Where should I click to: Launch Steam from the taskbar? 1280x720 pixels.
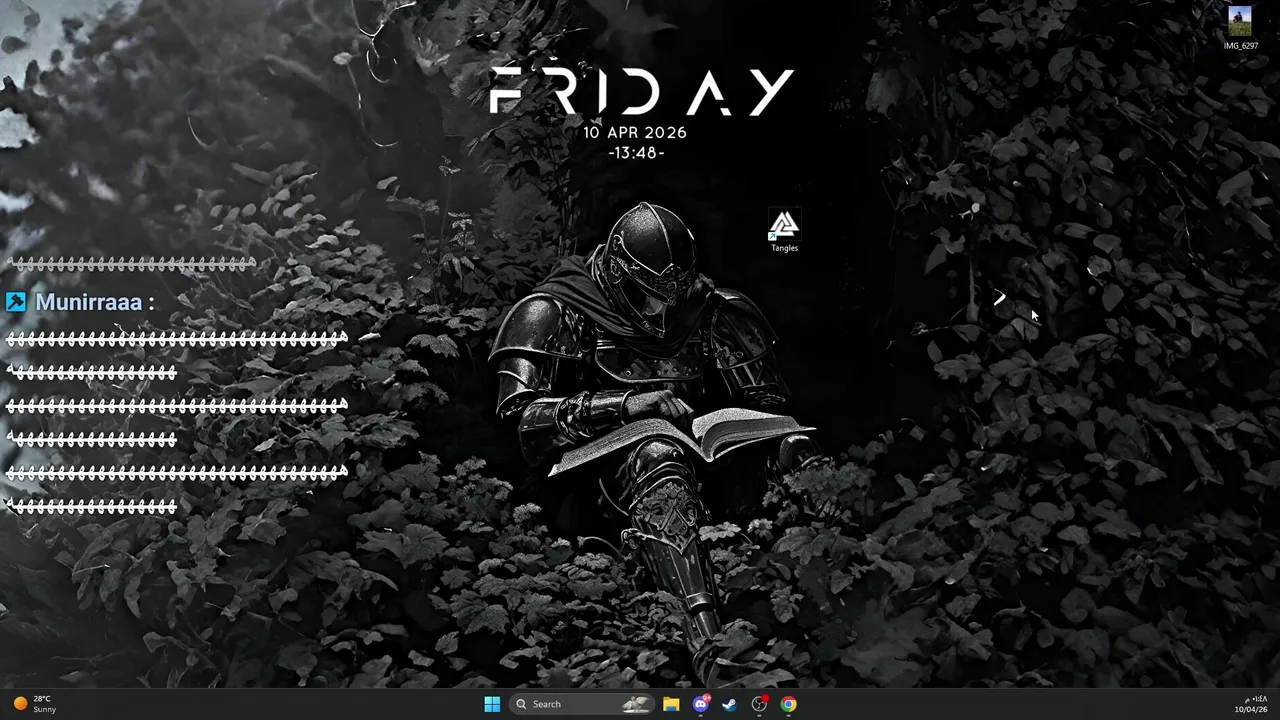pyautogui.click(x=729, y=704)
